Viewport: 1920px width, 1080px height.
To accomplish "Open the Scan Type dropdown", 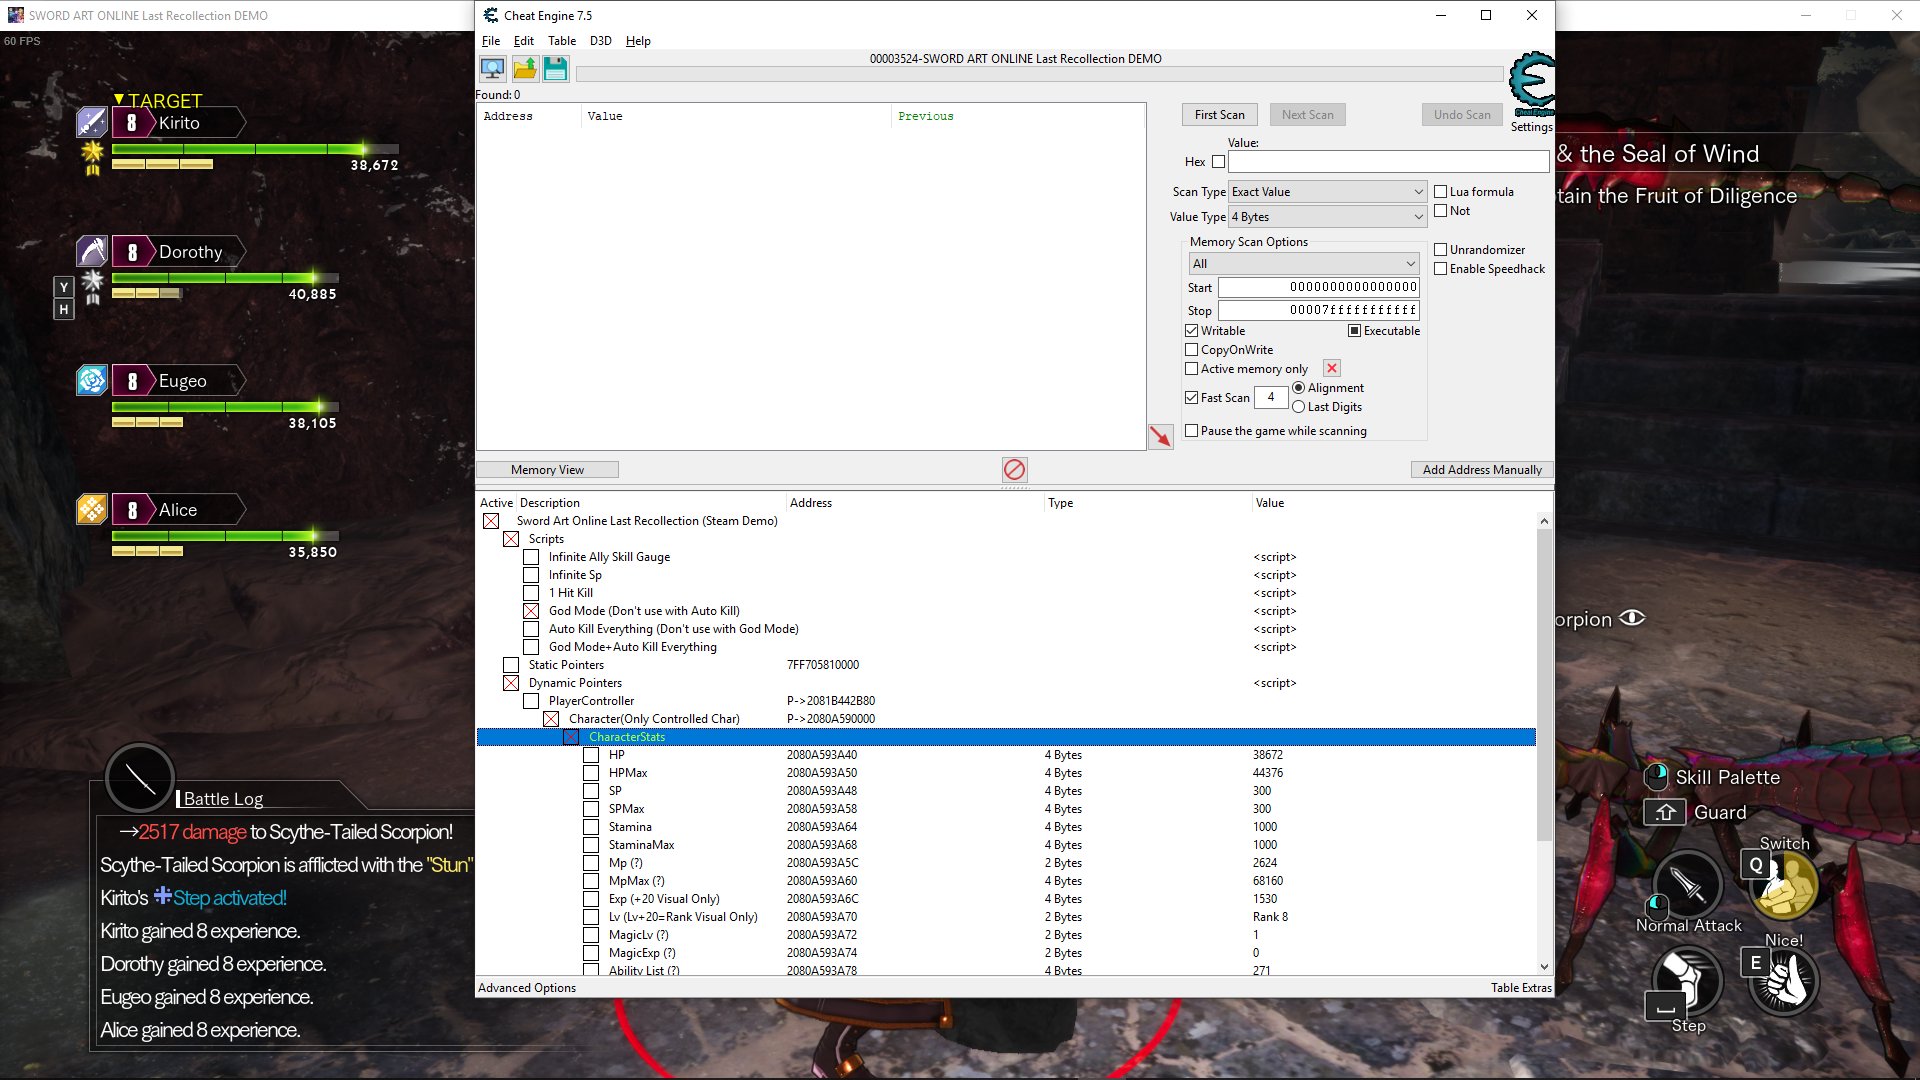I will (x=1326, y=192).
